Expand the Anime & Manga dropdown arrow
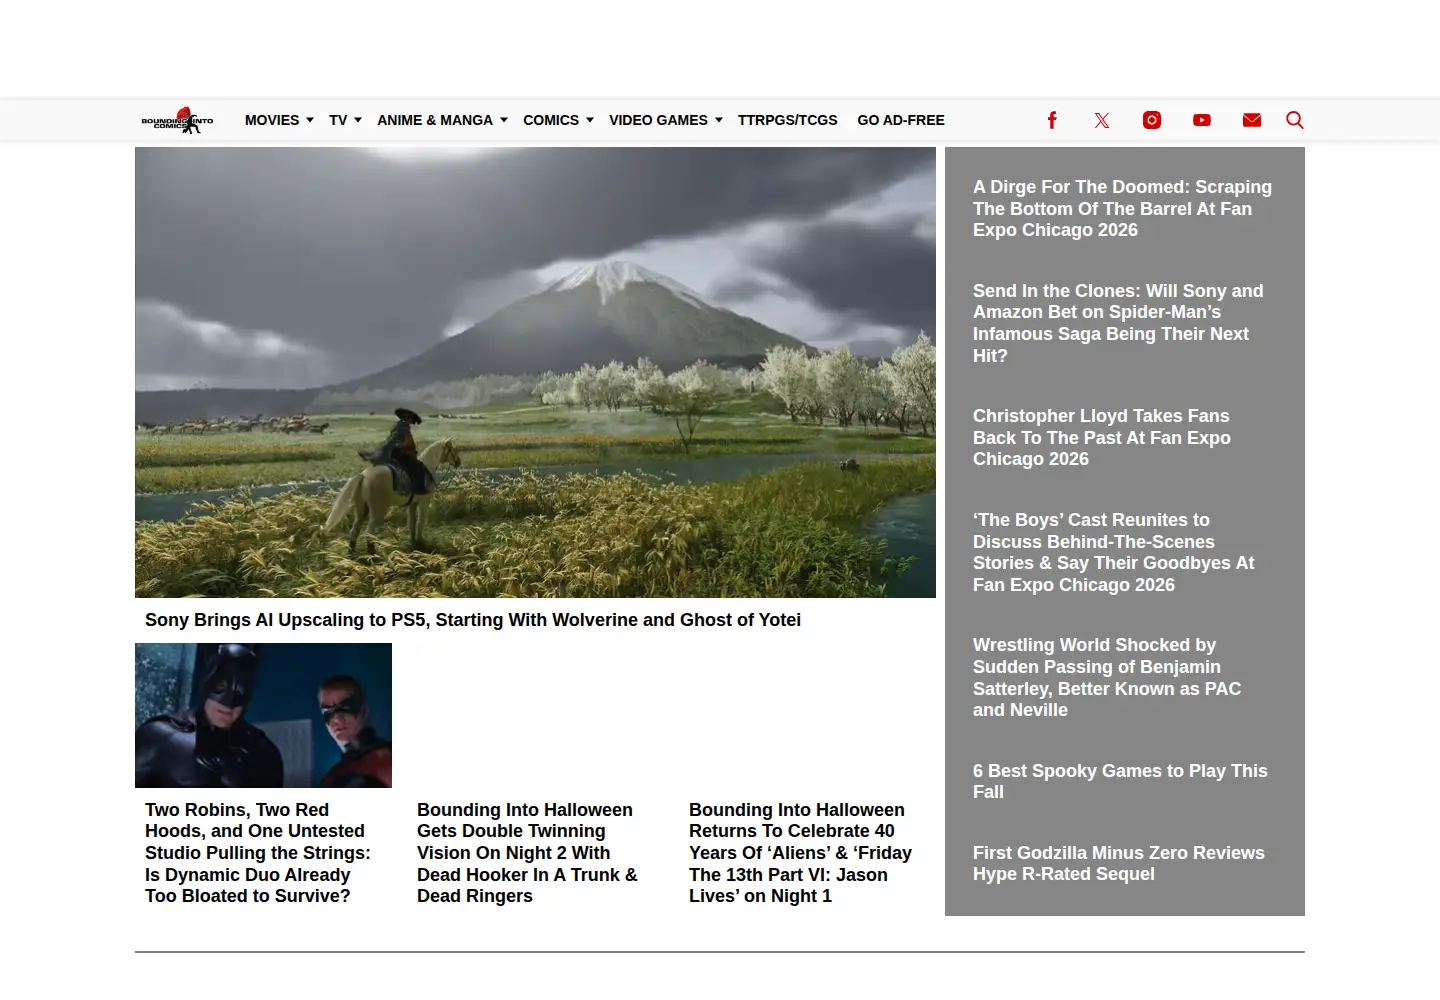 (x=504, y=120)
